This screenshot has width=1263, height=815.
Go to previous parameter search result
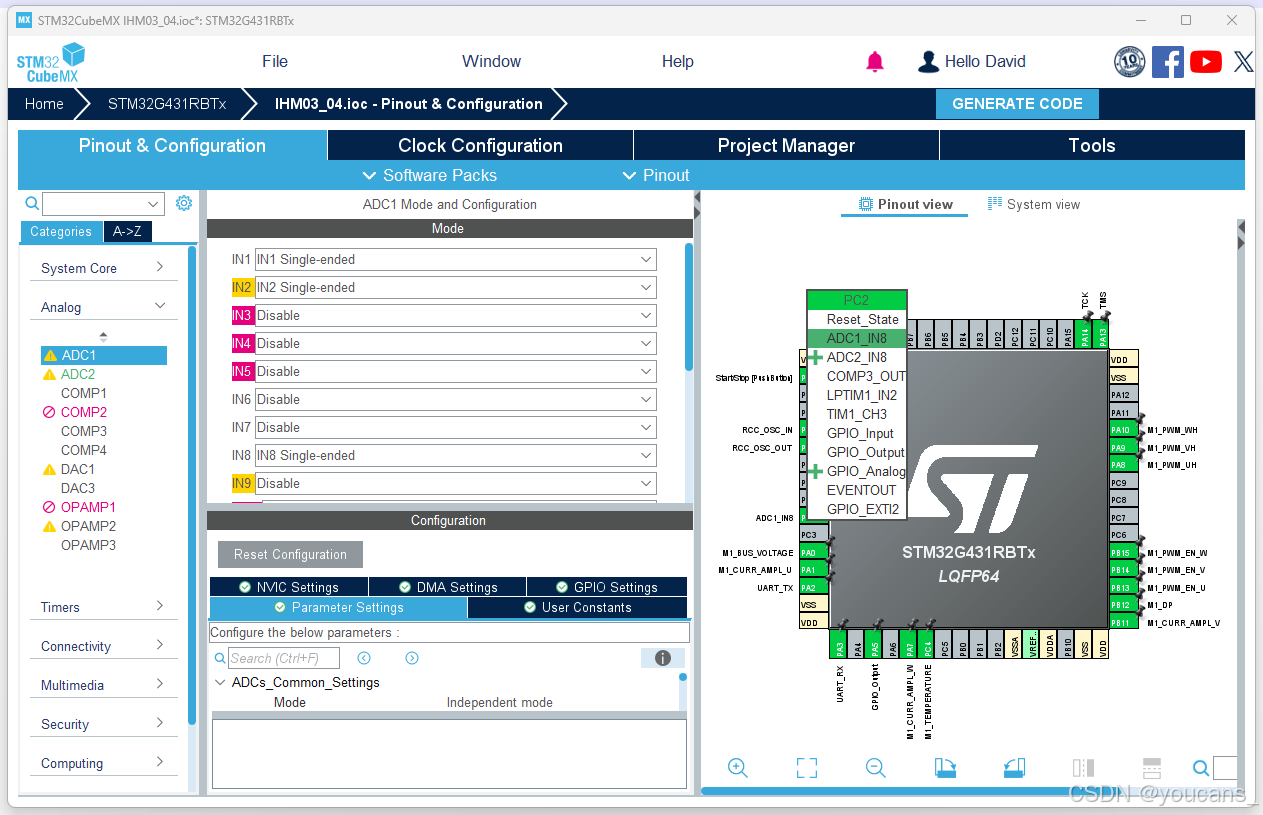(364, 658)
